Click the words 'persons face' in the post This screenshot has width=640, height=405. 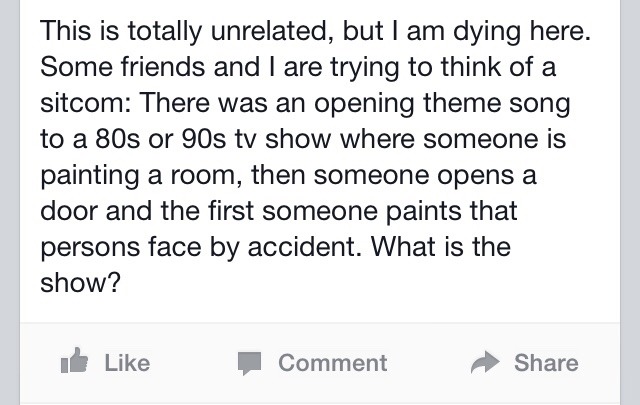pos(121,248)
